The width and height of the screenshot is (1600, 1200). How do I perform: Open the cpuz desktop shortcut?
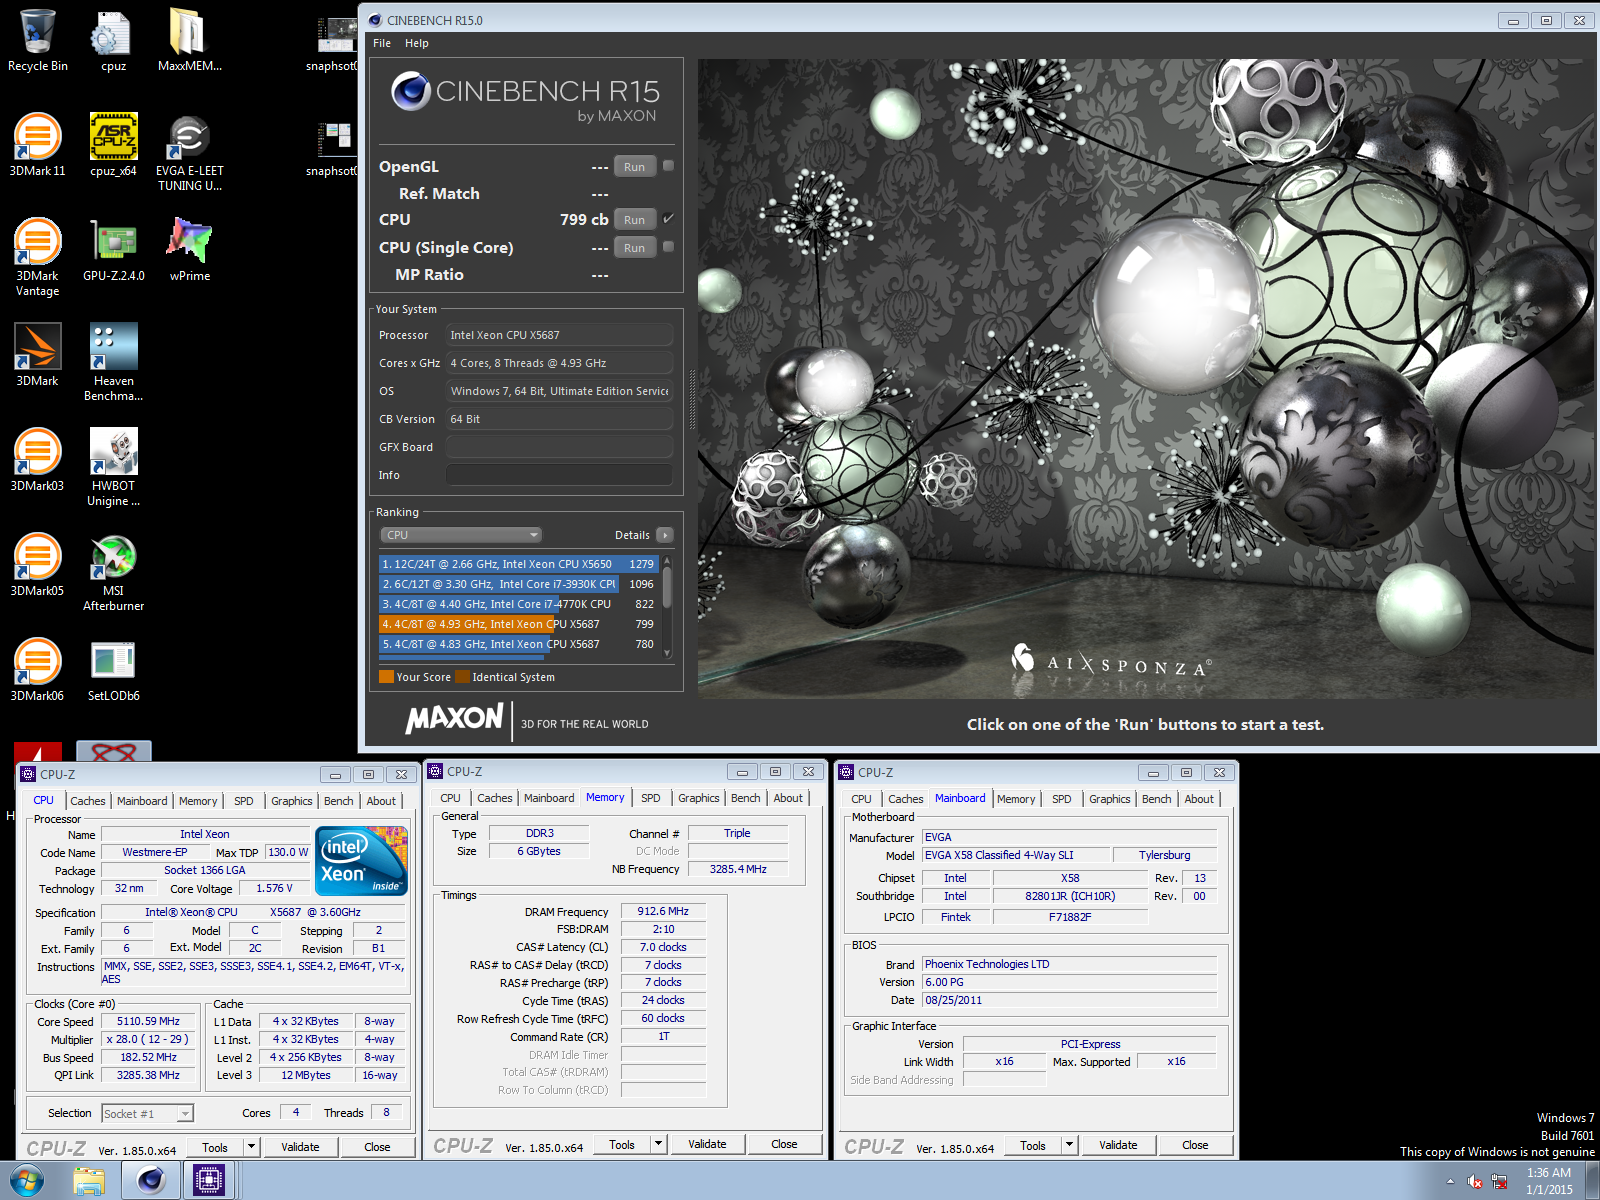coord(113,40)
